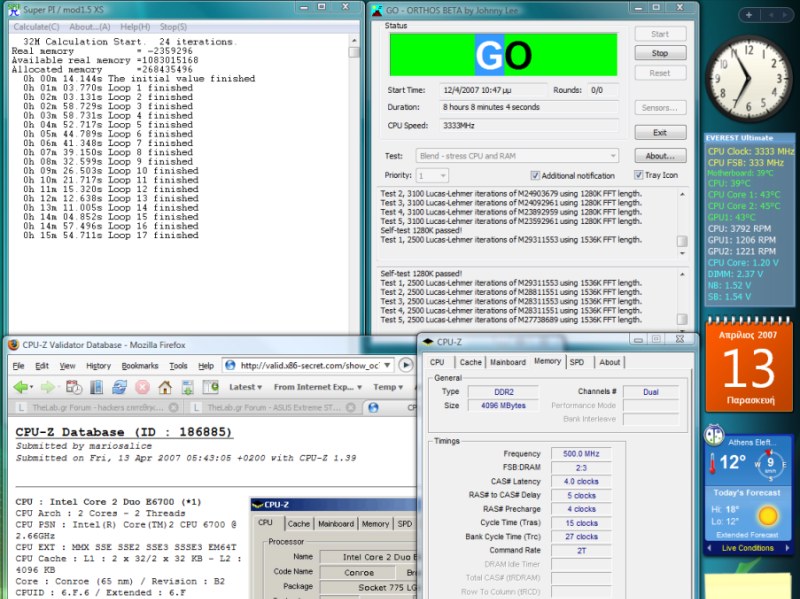Open Firefox History menu
Screen dimensions: 800x599
[x=98, y=366]
